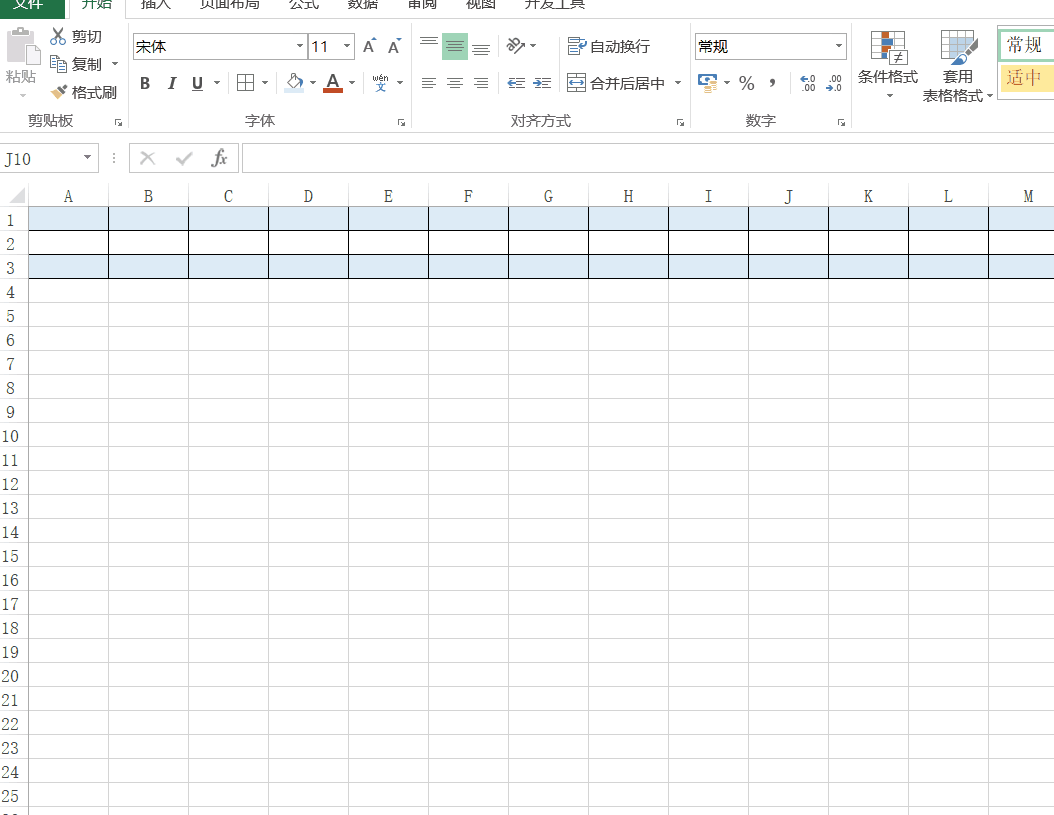Decrease font size with the smaller A
The height and width of the screenshot is (815, 1054).
pyautogui.click(x=395, y=46)
